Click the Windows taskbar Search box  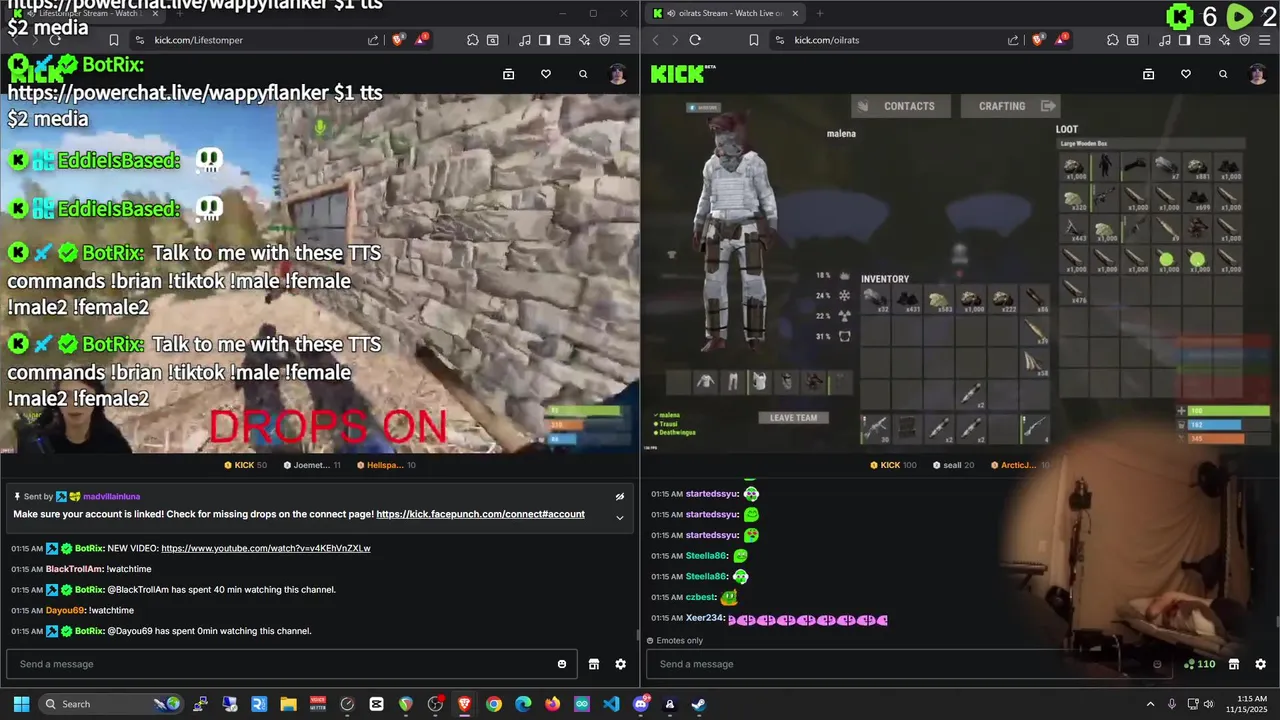coord(111,704)
